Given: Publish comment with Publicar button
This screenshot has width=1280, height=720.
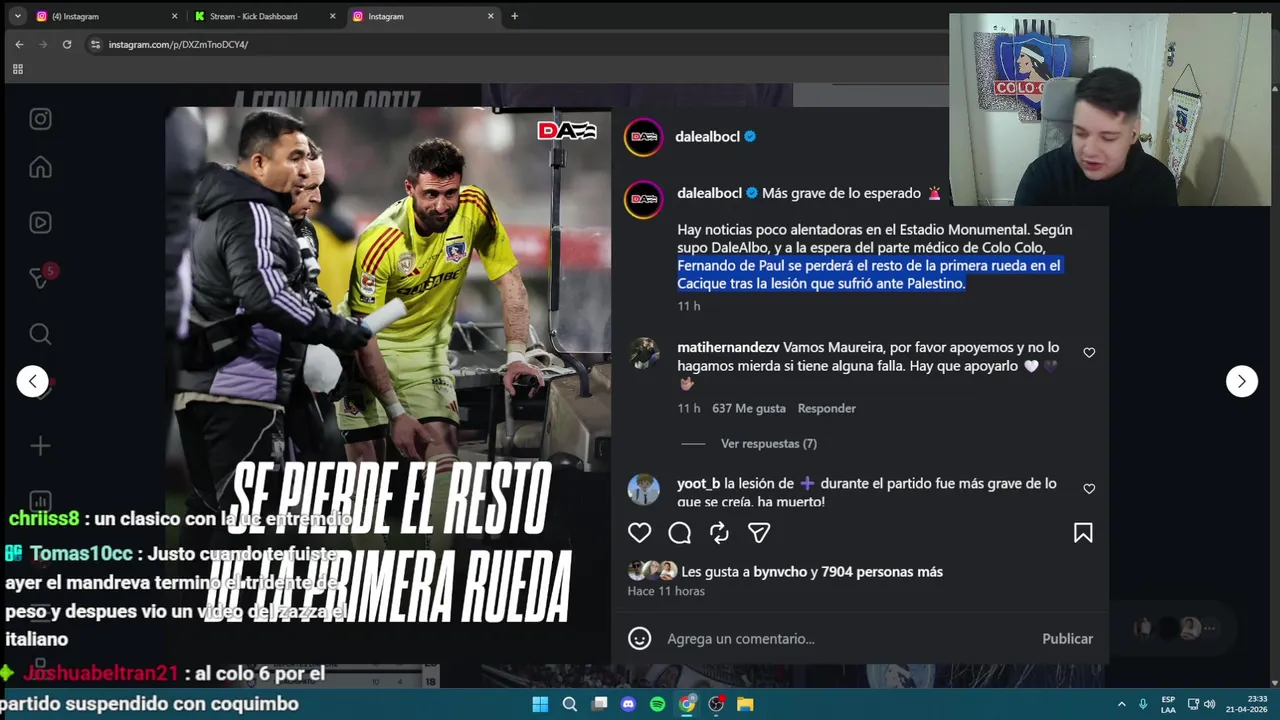Looking at the screenshot, I should pos(1067,638).
